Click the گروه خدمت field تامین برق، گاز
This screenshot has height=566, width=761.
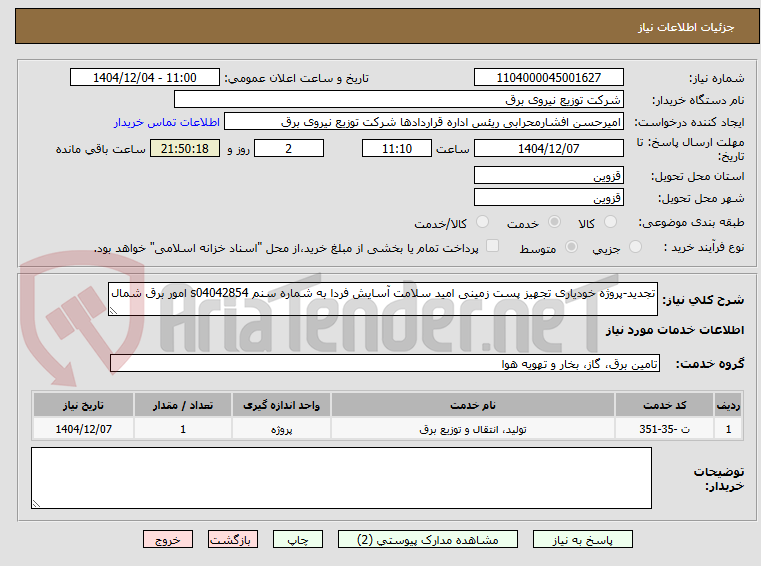coord(384,363)
